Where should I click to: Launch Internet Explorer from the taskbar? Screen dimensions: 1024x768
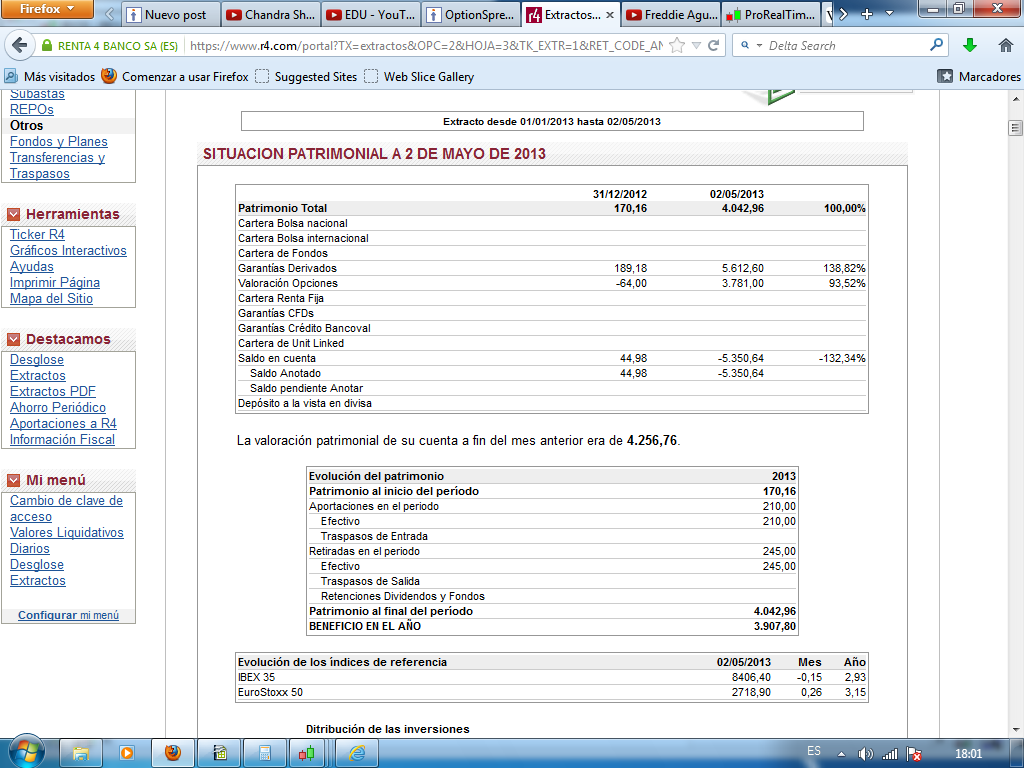click(x=357, y=753)
